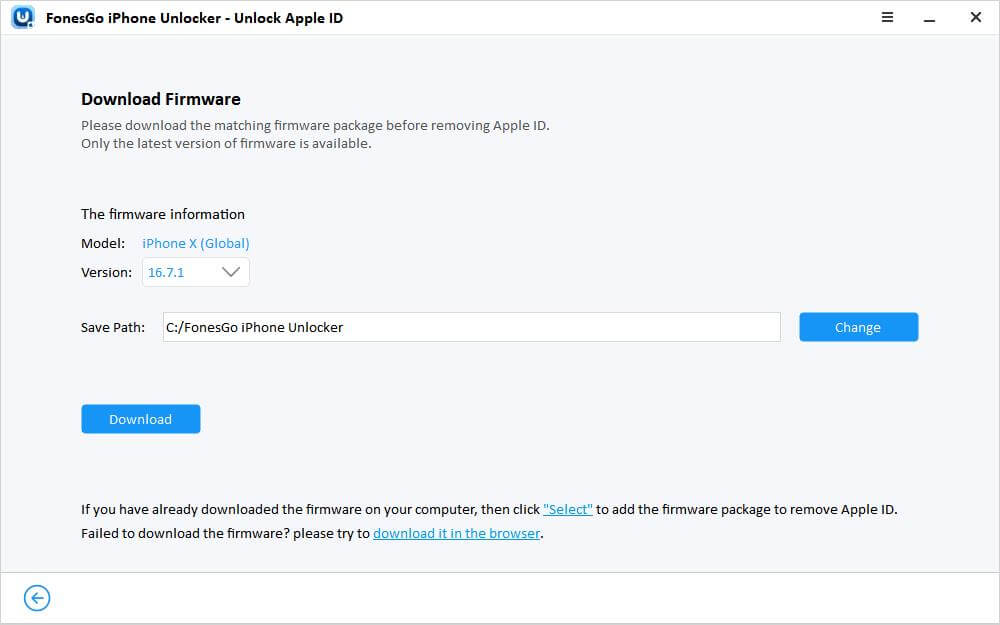
Task: Close the FonesGo iPhone Unlocker window
Action: 975,17
